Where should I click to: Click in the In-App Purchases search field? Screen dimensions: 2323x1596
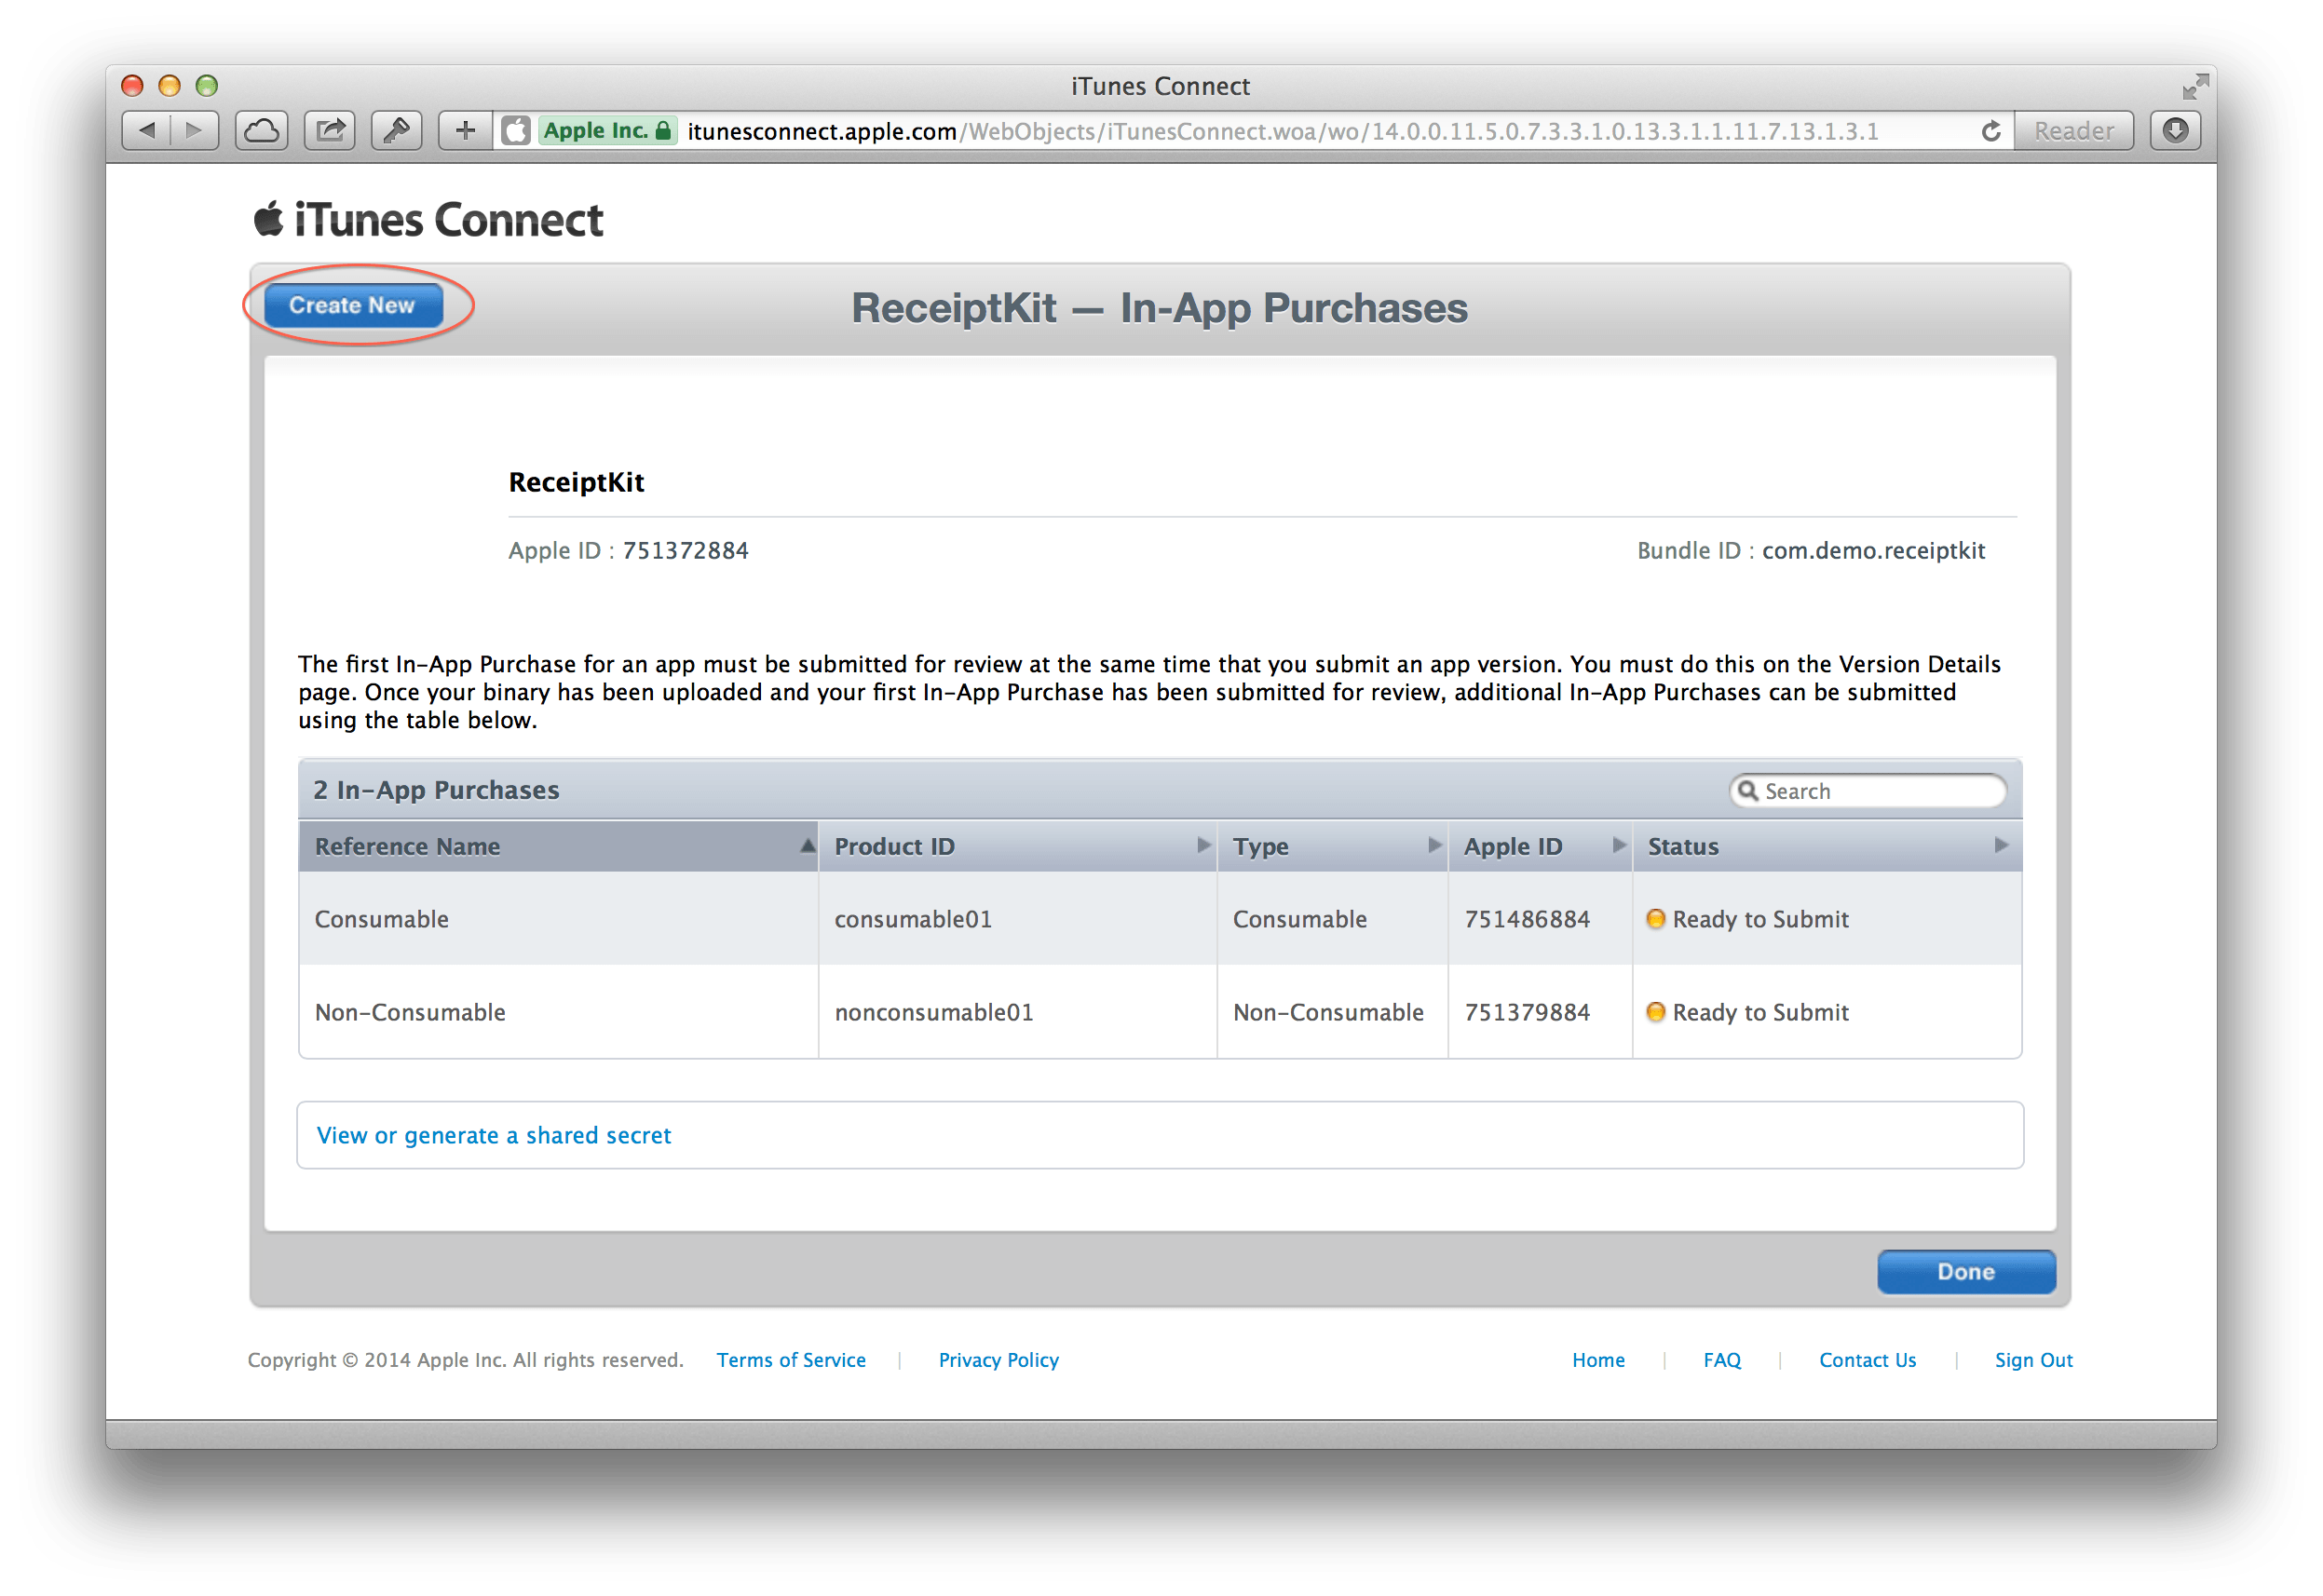coord(1880,791)
